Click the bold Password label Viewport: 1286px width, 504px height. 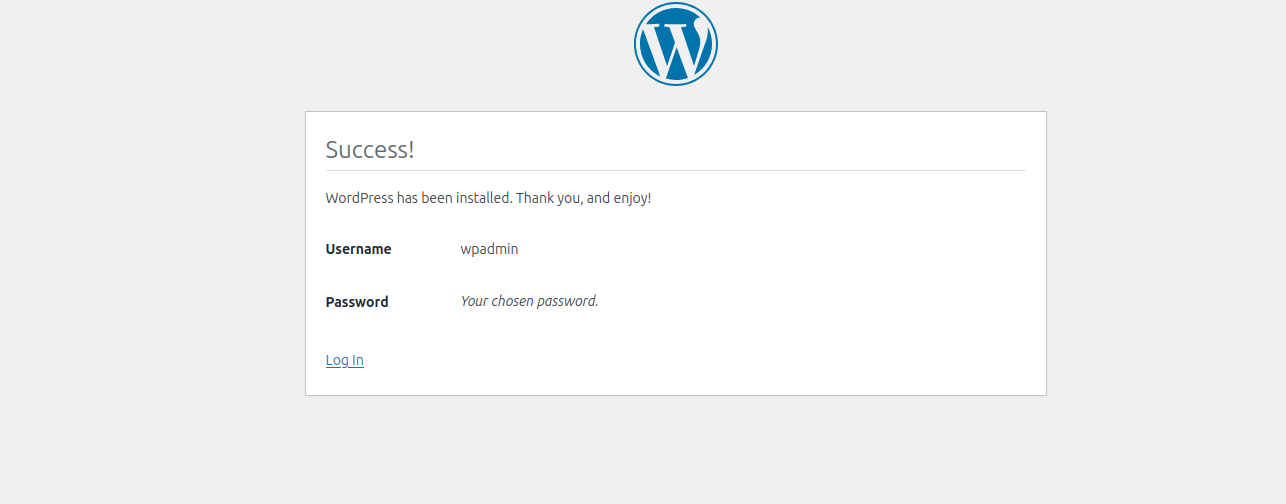pos(357,301)
